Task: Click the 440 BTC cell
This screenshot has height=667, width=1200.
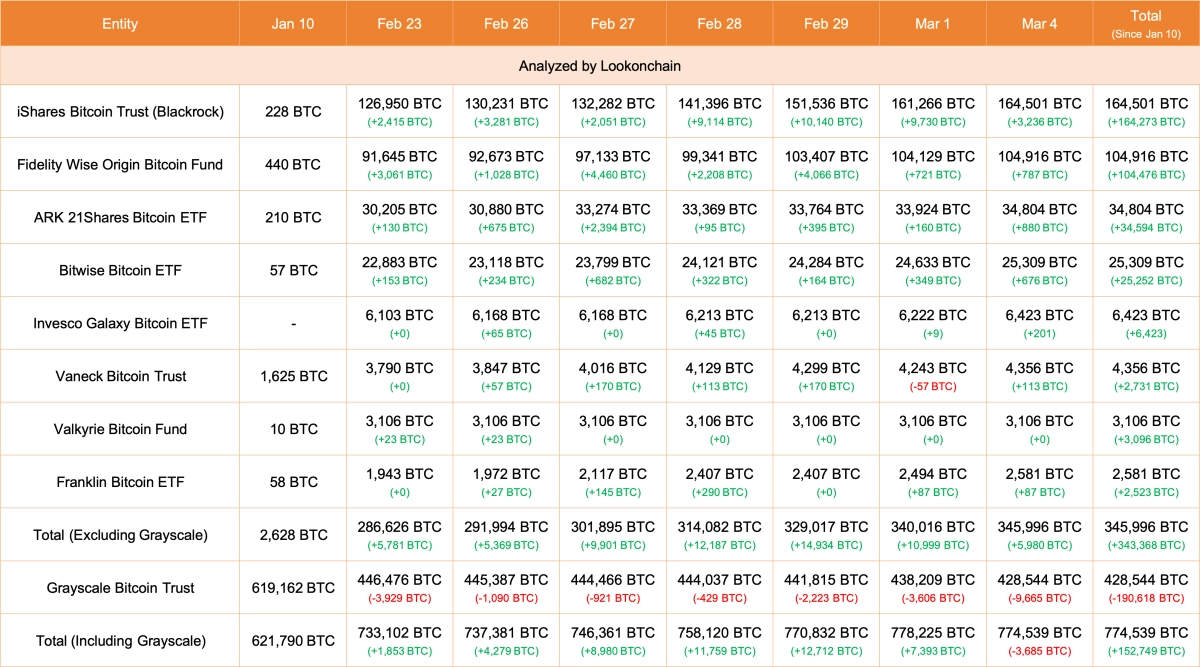Action: pyautogui.click(x=293, y=164)
